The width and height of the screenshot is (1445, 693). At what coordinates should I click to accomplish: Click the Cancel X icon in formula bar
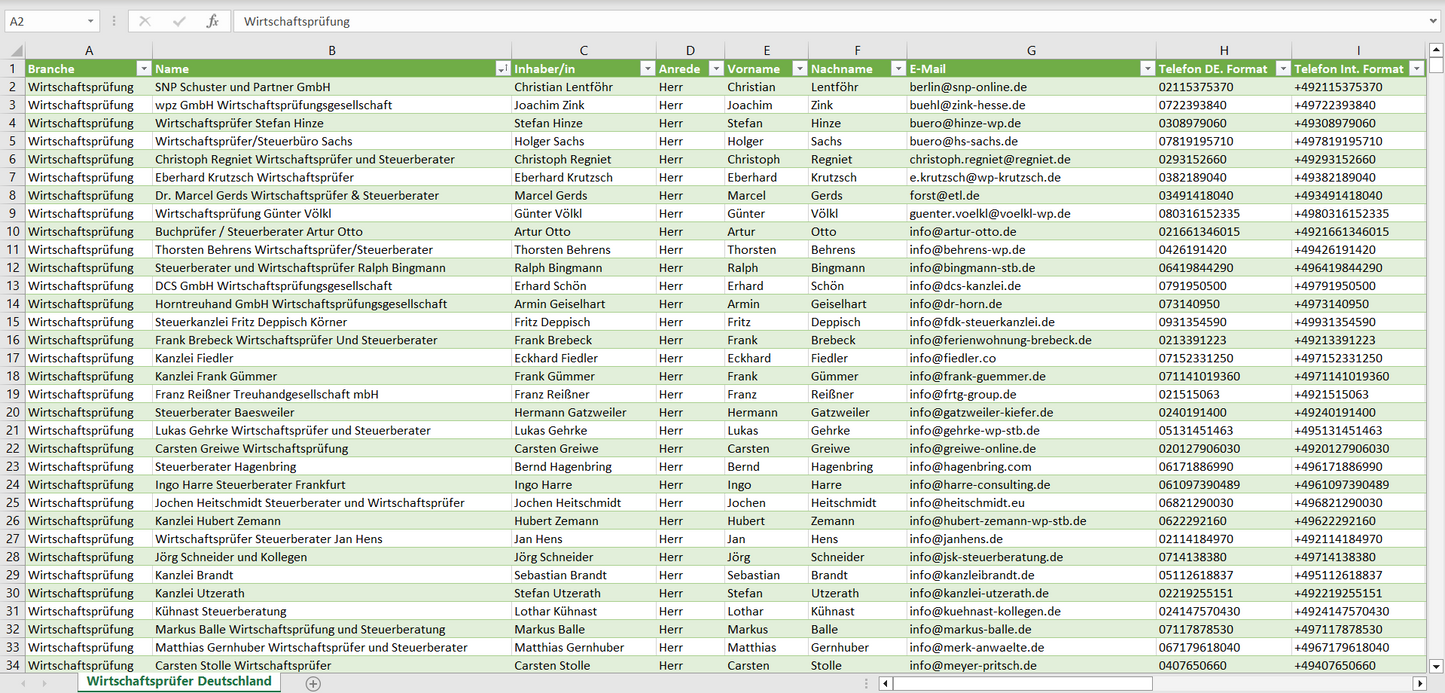pos(145,21)
